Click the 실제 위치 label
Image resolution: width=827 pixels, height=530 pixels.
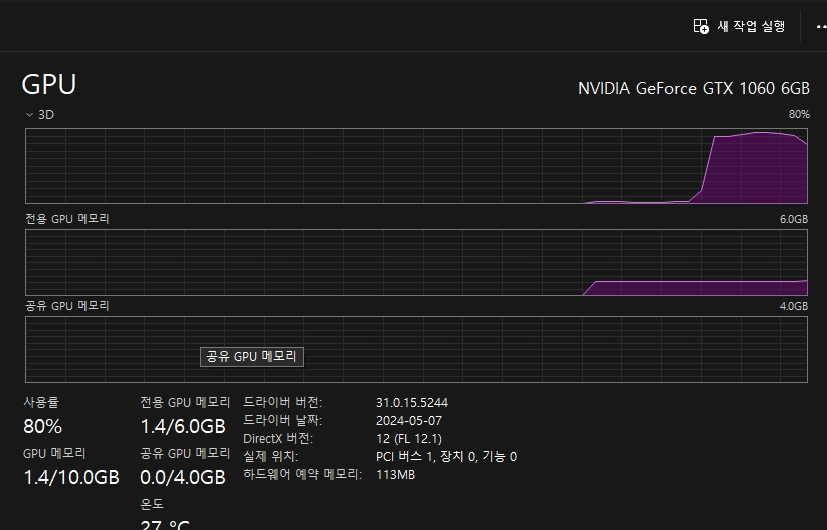[270, 456]
